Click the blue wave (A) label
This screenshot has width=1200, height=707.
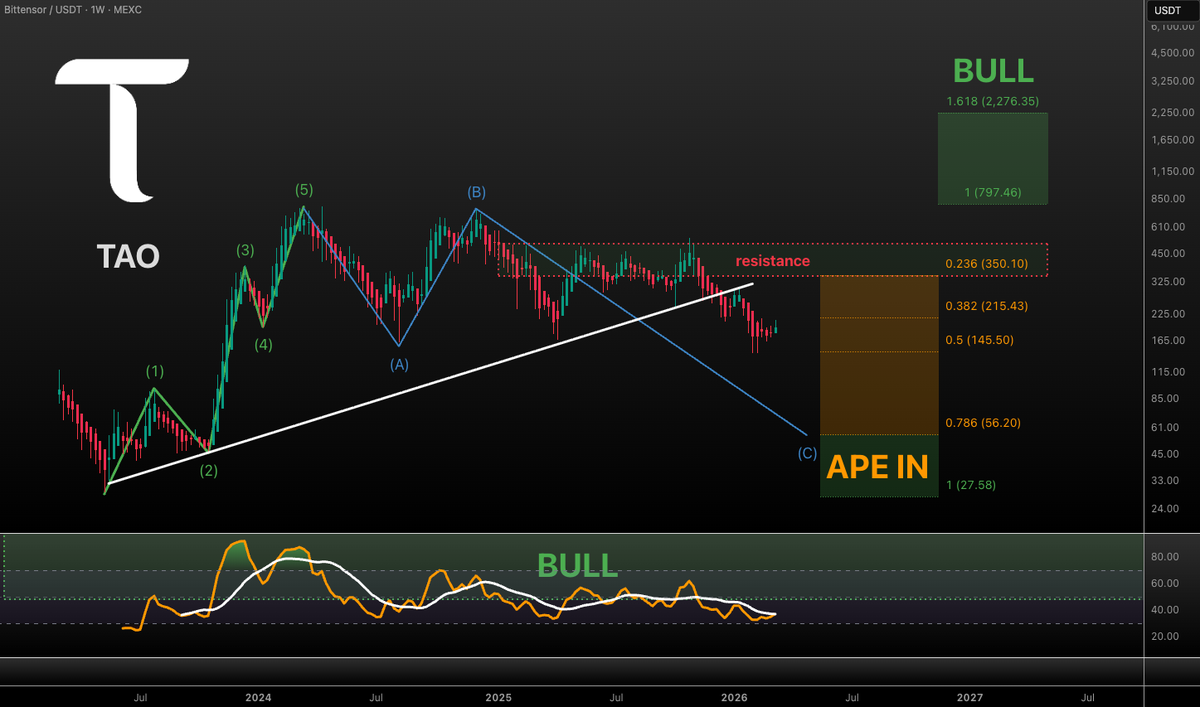399,365
